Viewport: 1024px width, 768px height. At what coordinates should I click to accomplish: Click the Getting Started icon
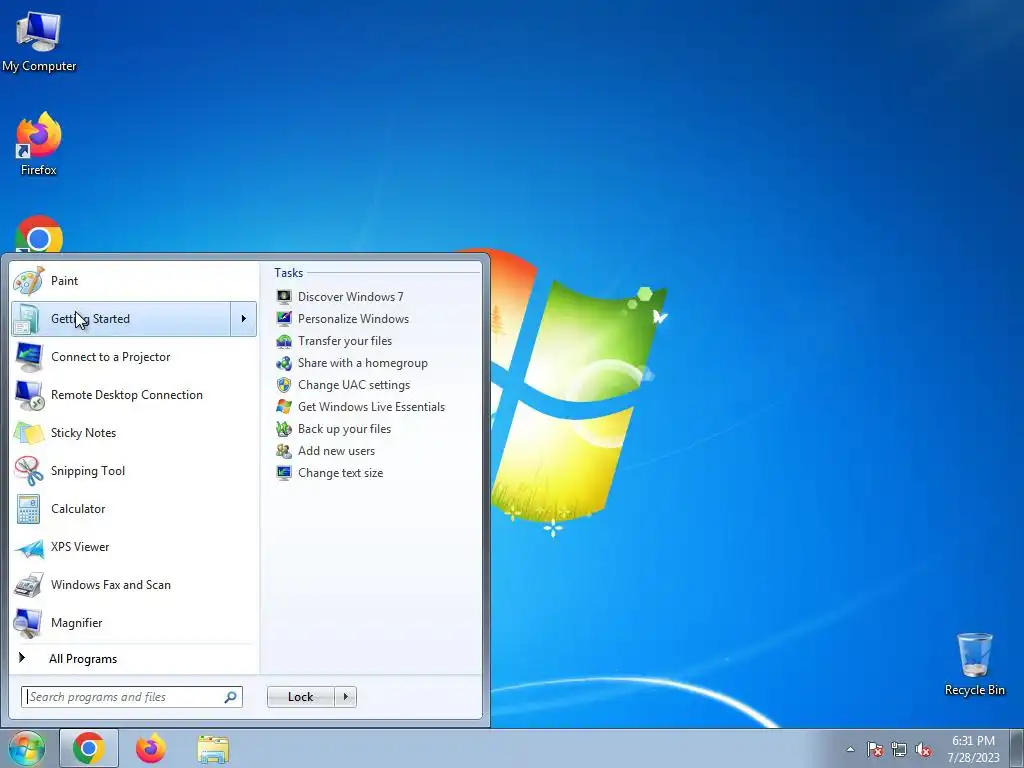[x=27, y=319]
